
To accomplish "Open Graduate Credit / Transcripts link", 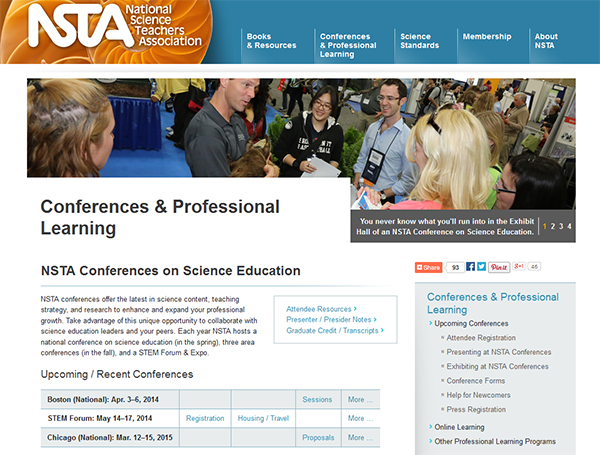I will (x=334, y=330).
